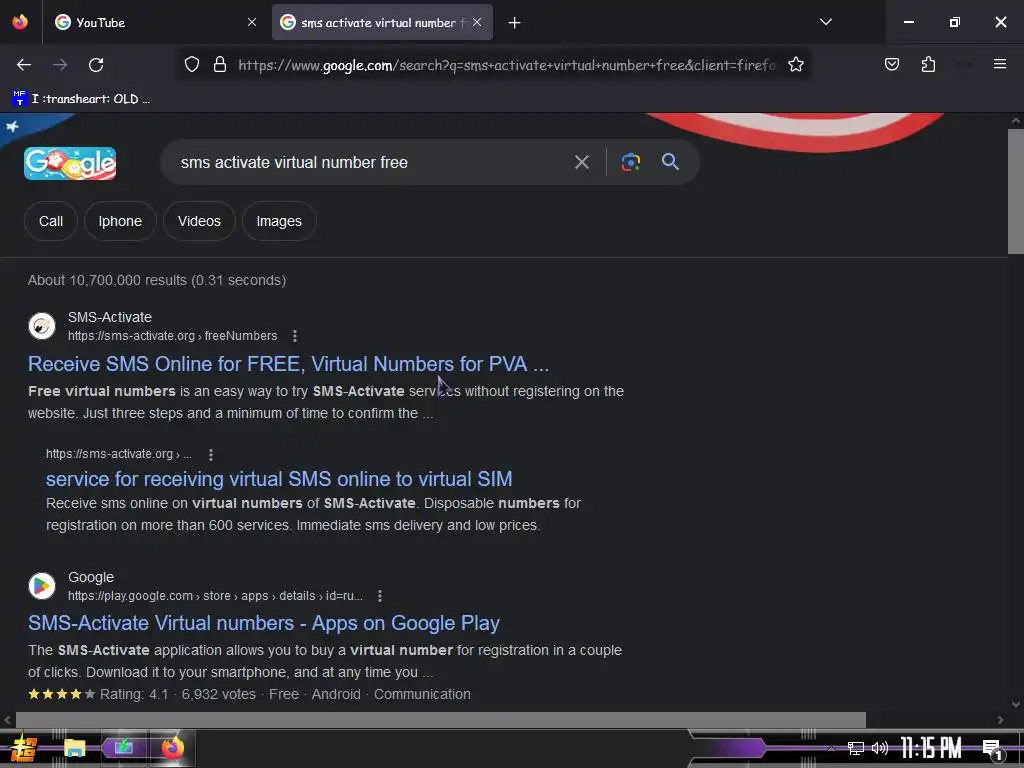Close the sms activate search tab

477,22
